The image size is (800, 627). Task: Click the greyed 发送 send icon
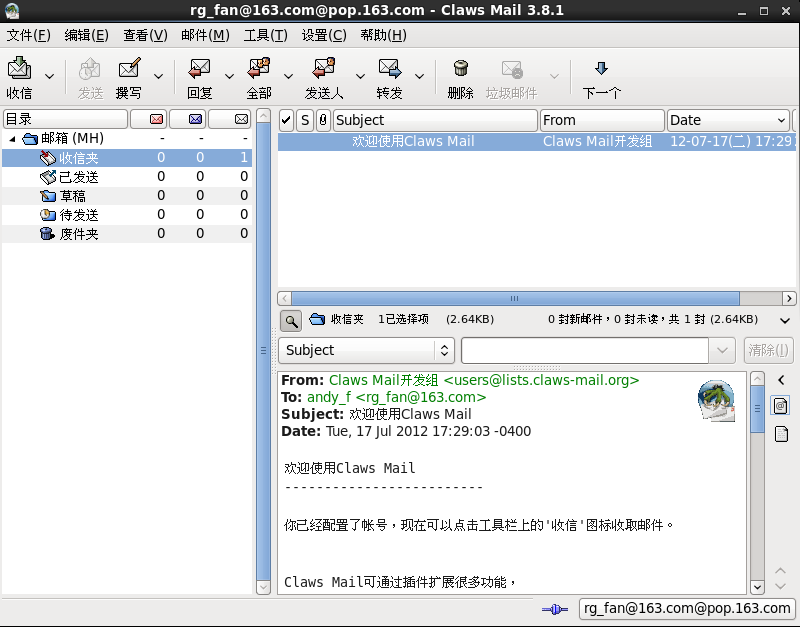(x=90, y=68)
